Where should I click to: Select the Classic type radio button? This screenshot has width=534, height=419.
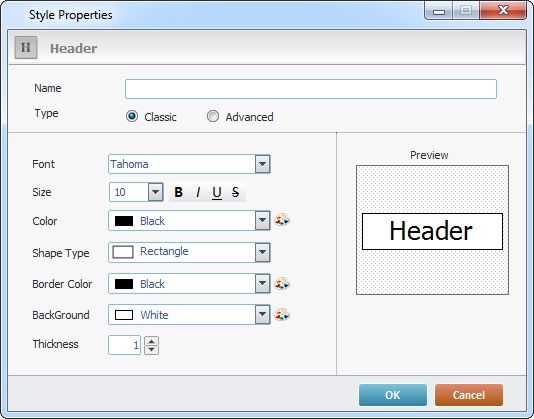132,116
